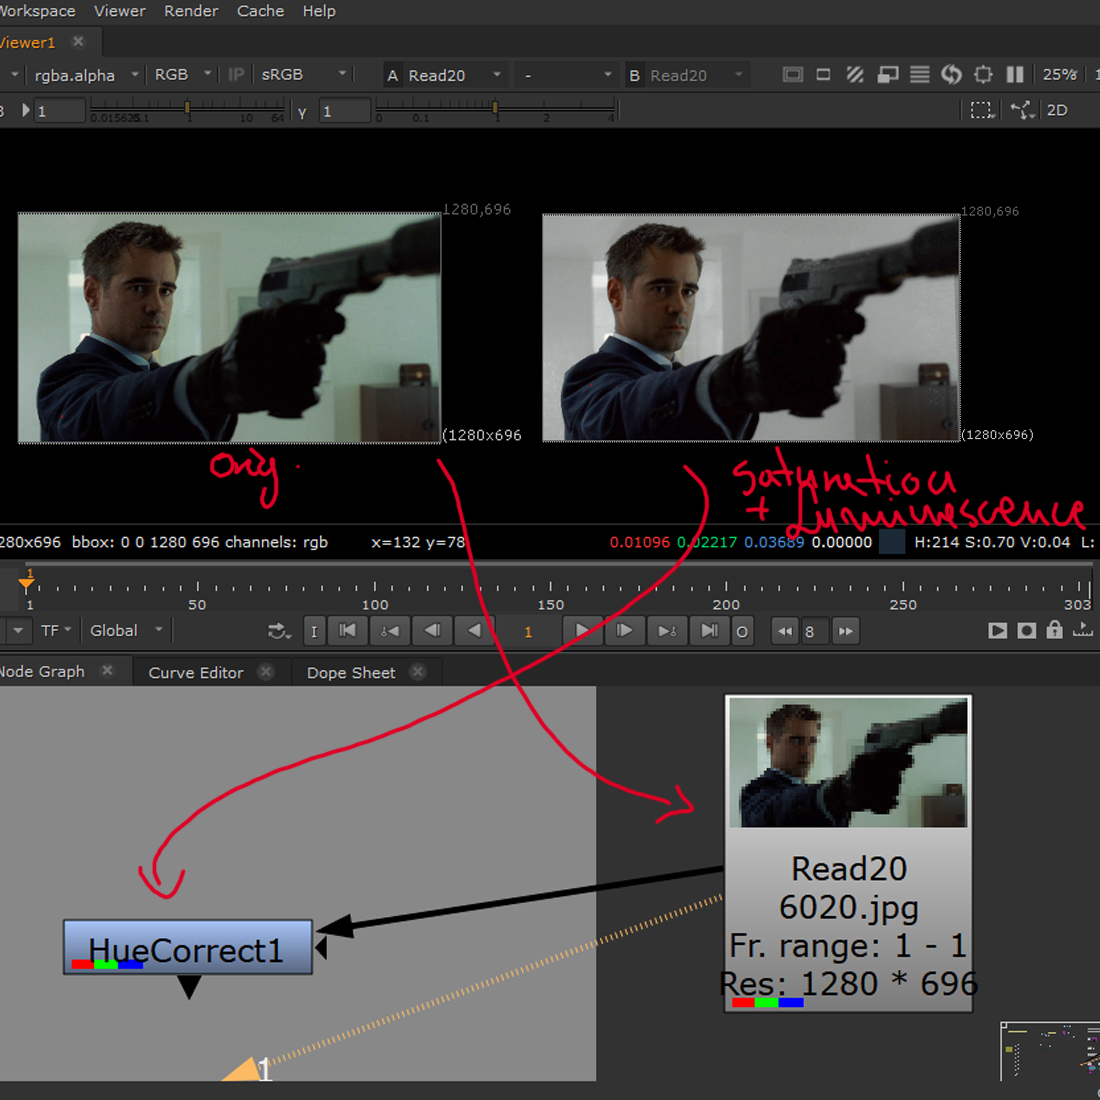This screenshot has width=1100, height=1100.
Task: Open the Workspace menu
Action: point(36,11)
